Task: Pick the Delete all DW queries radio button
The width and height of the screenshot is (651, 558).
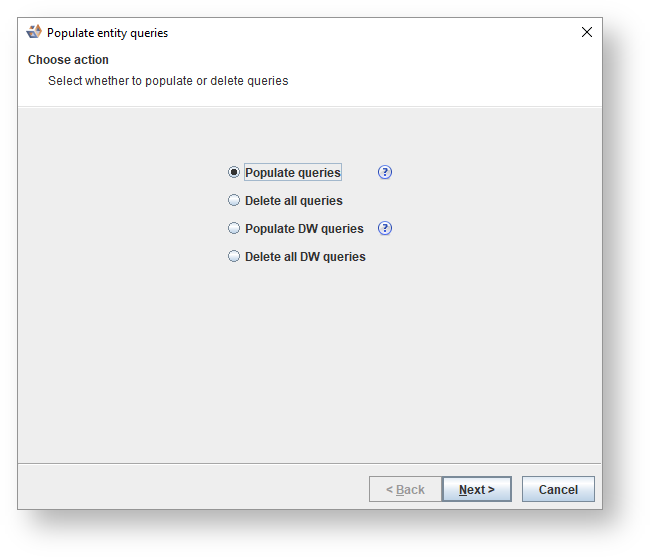Action: pyautogui.click(x=234, y=256)
